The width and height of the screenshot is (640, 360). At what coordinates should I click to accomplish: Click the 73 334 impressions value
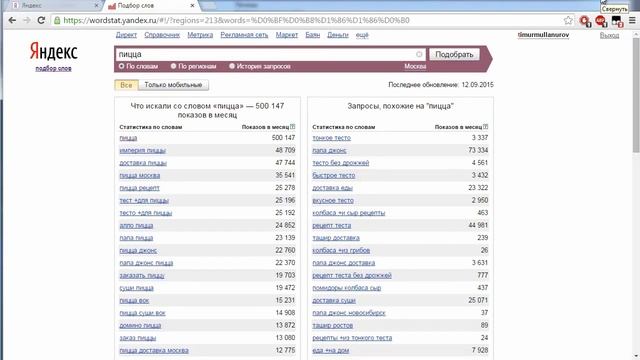pos(478,150)
